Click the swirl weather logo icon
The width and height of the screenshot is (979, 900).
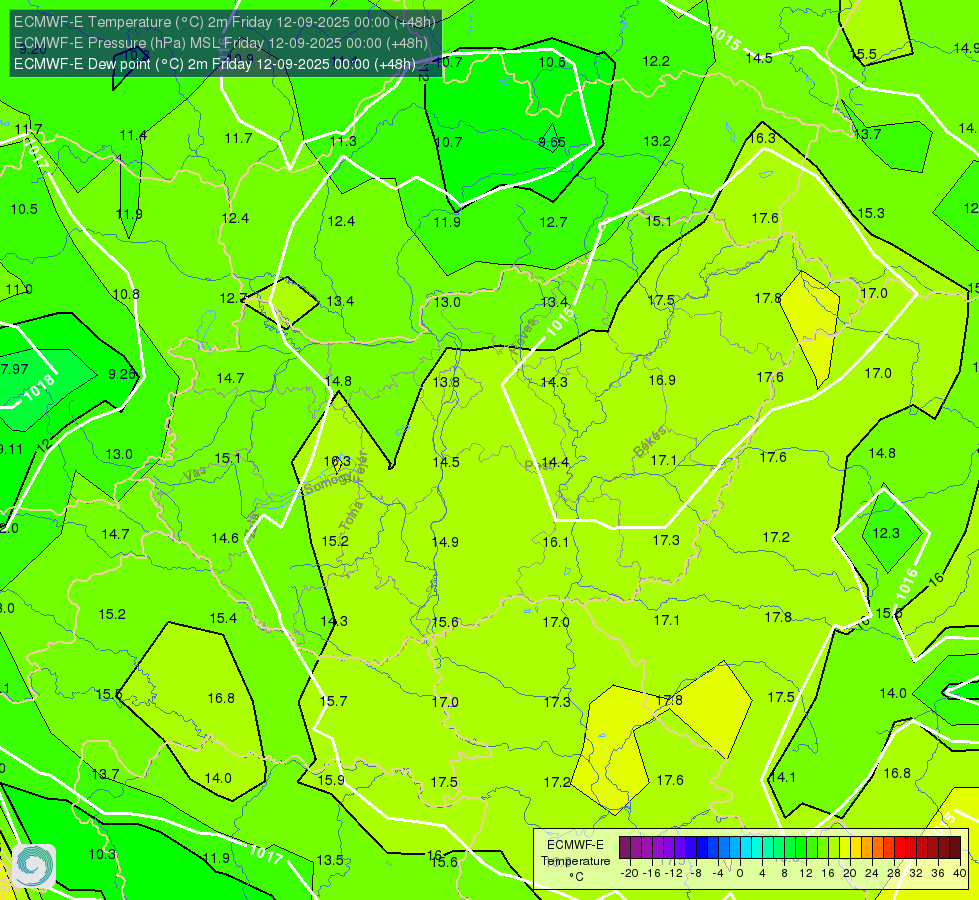pos(34,866)
